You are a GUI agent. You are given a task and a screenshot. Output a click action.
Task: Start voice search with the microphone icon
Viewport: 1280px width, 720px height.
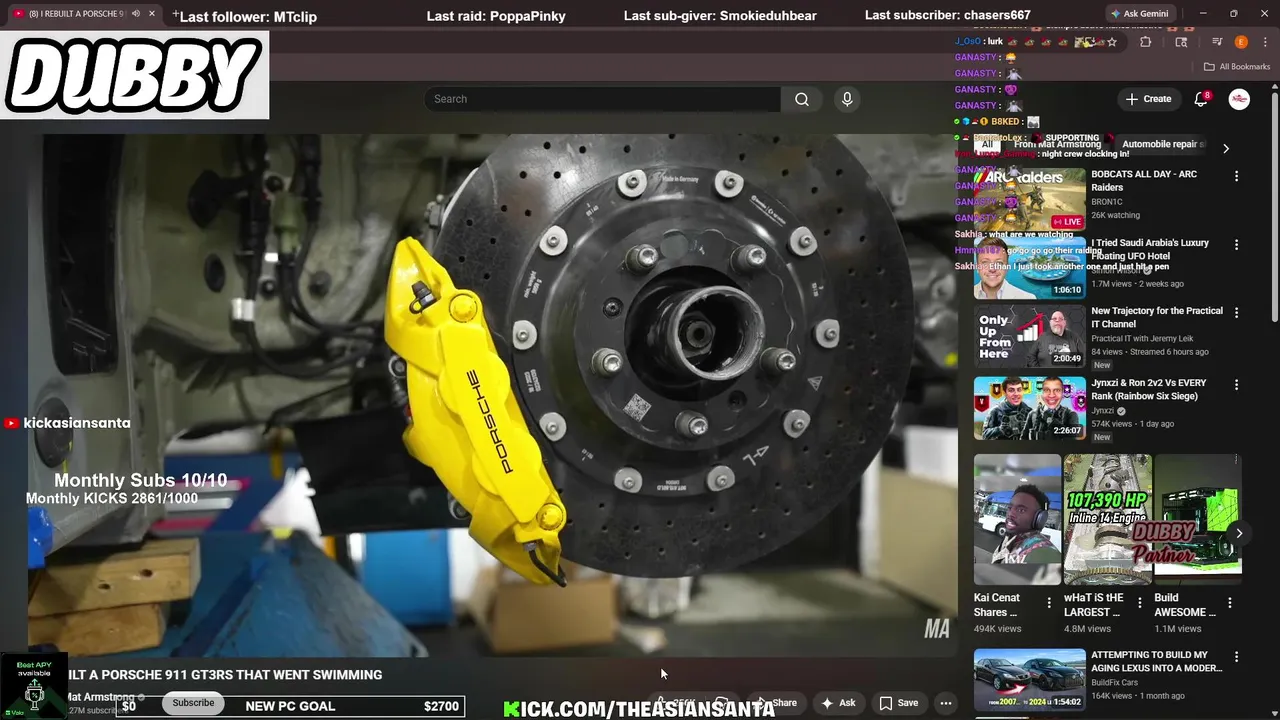click(x=847, y=99)
